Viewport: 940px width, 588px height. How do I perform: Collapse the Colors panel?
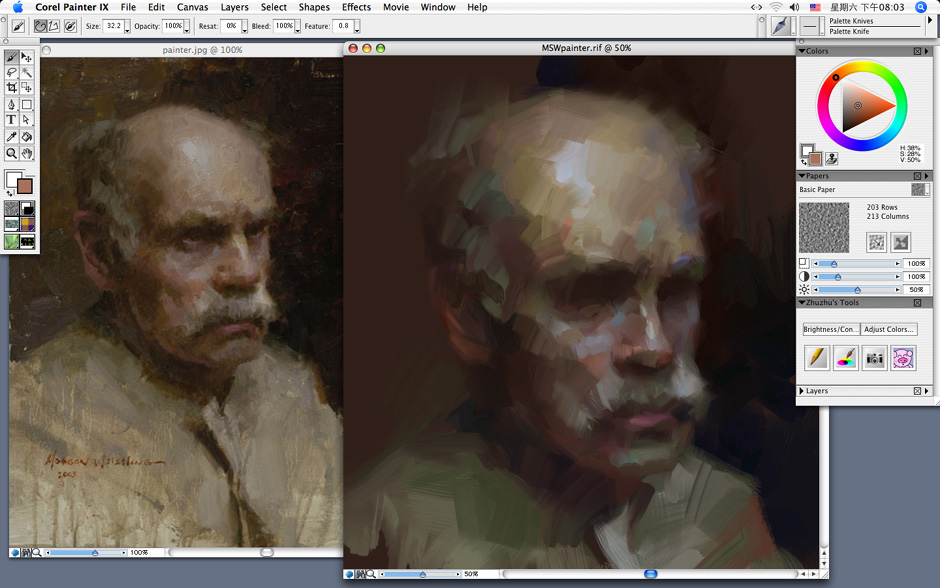coord(802,51)
